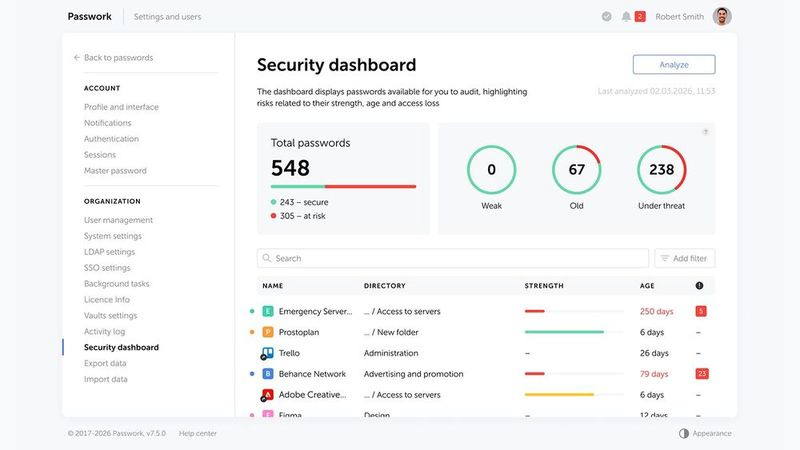
Task: Click the '250 days' age value
Action: pyautogui.click(x=657, y=311)
